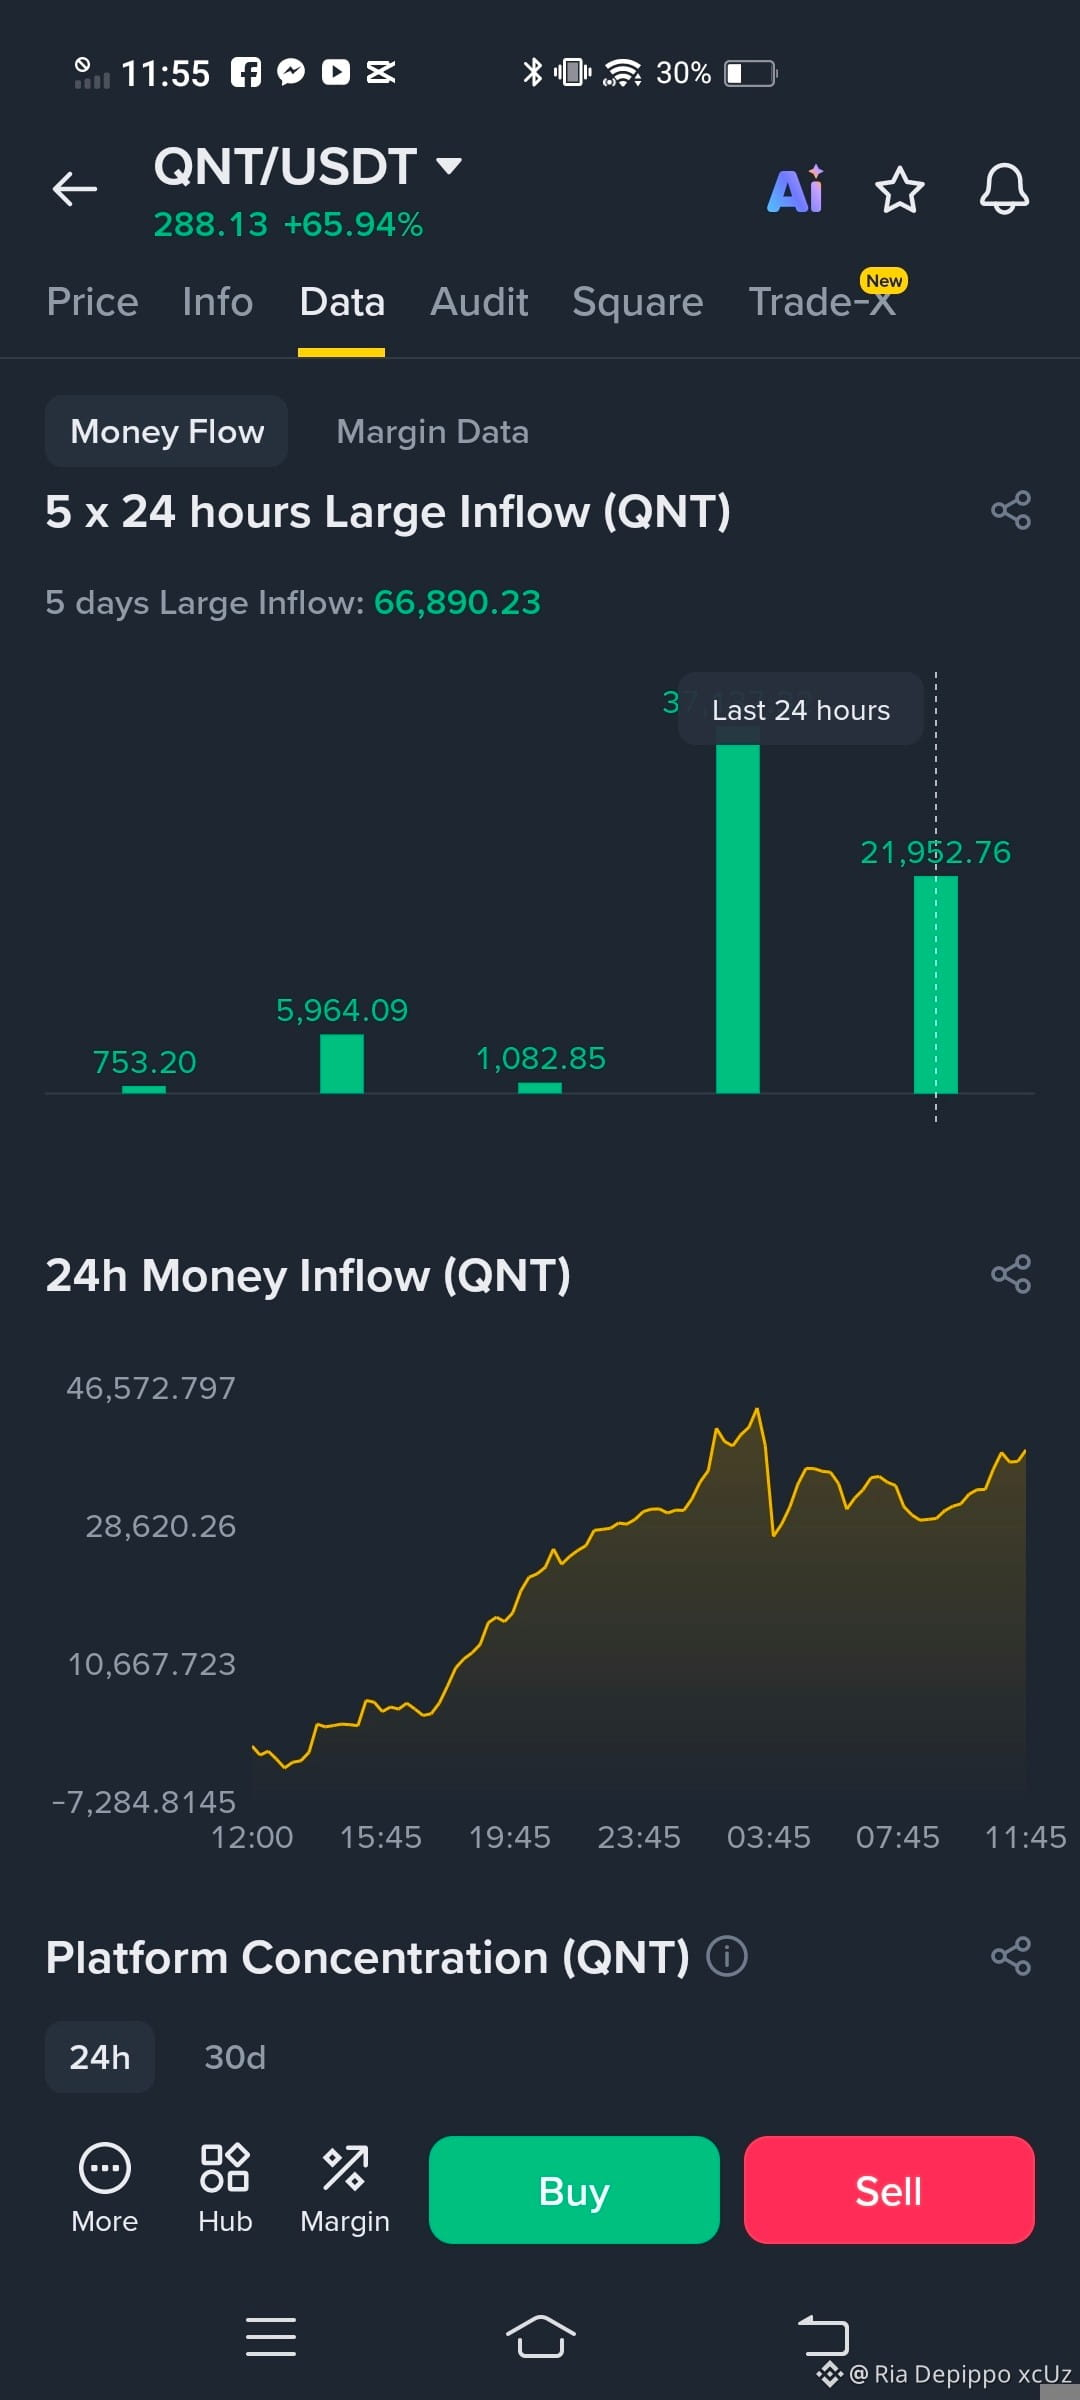Viewport: 1080px width, 2400px height.
Task: Share the Platform Concentration section
Action: pyautogui.click(x=1011, y=1956)
